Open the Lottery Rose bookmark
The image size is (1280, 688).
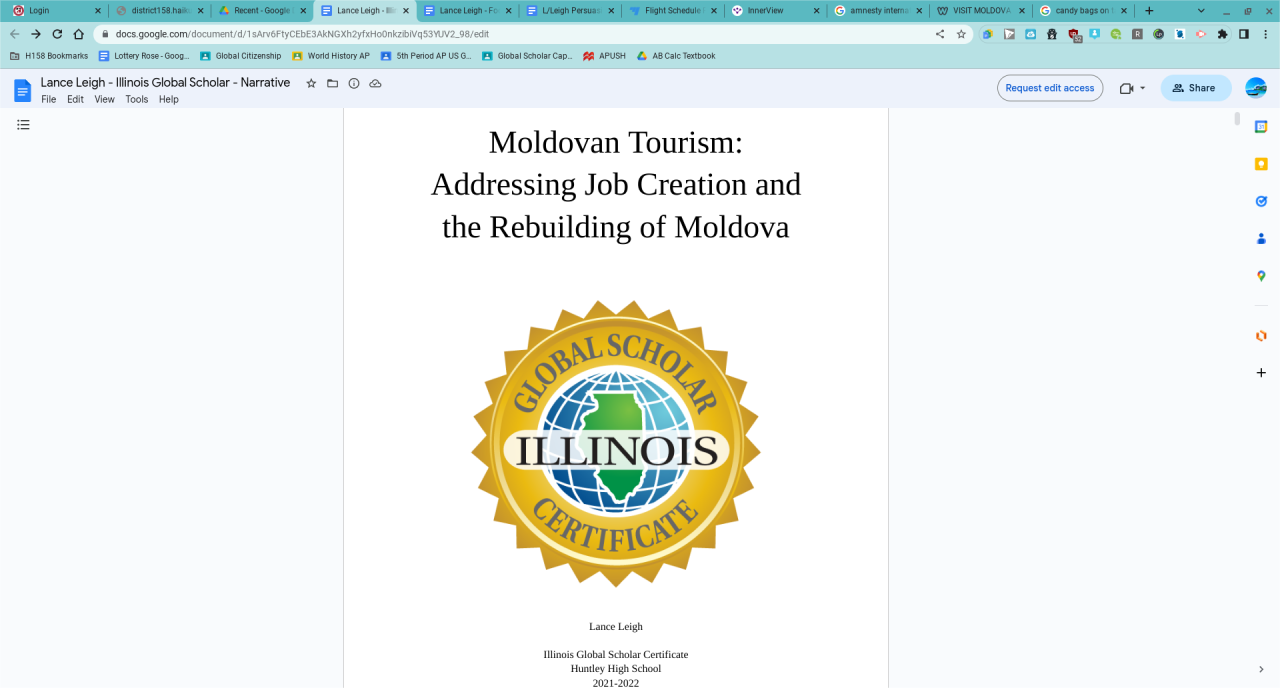[144, 56]
